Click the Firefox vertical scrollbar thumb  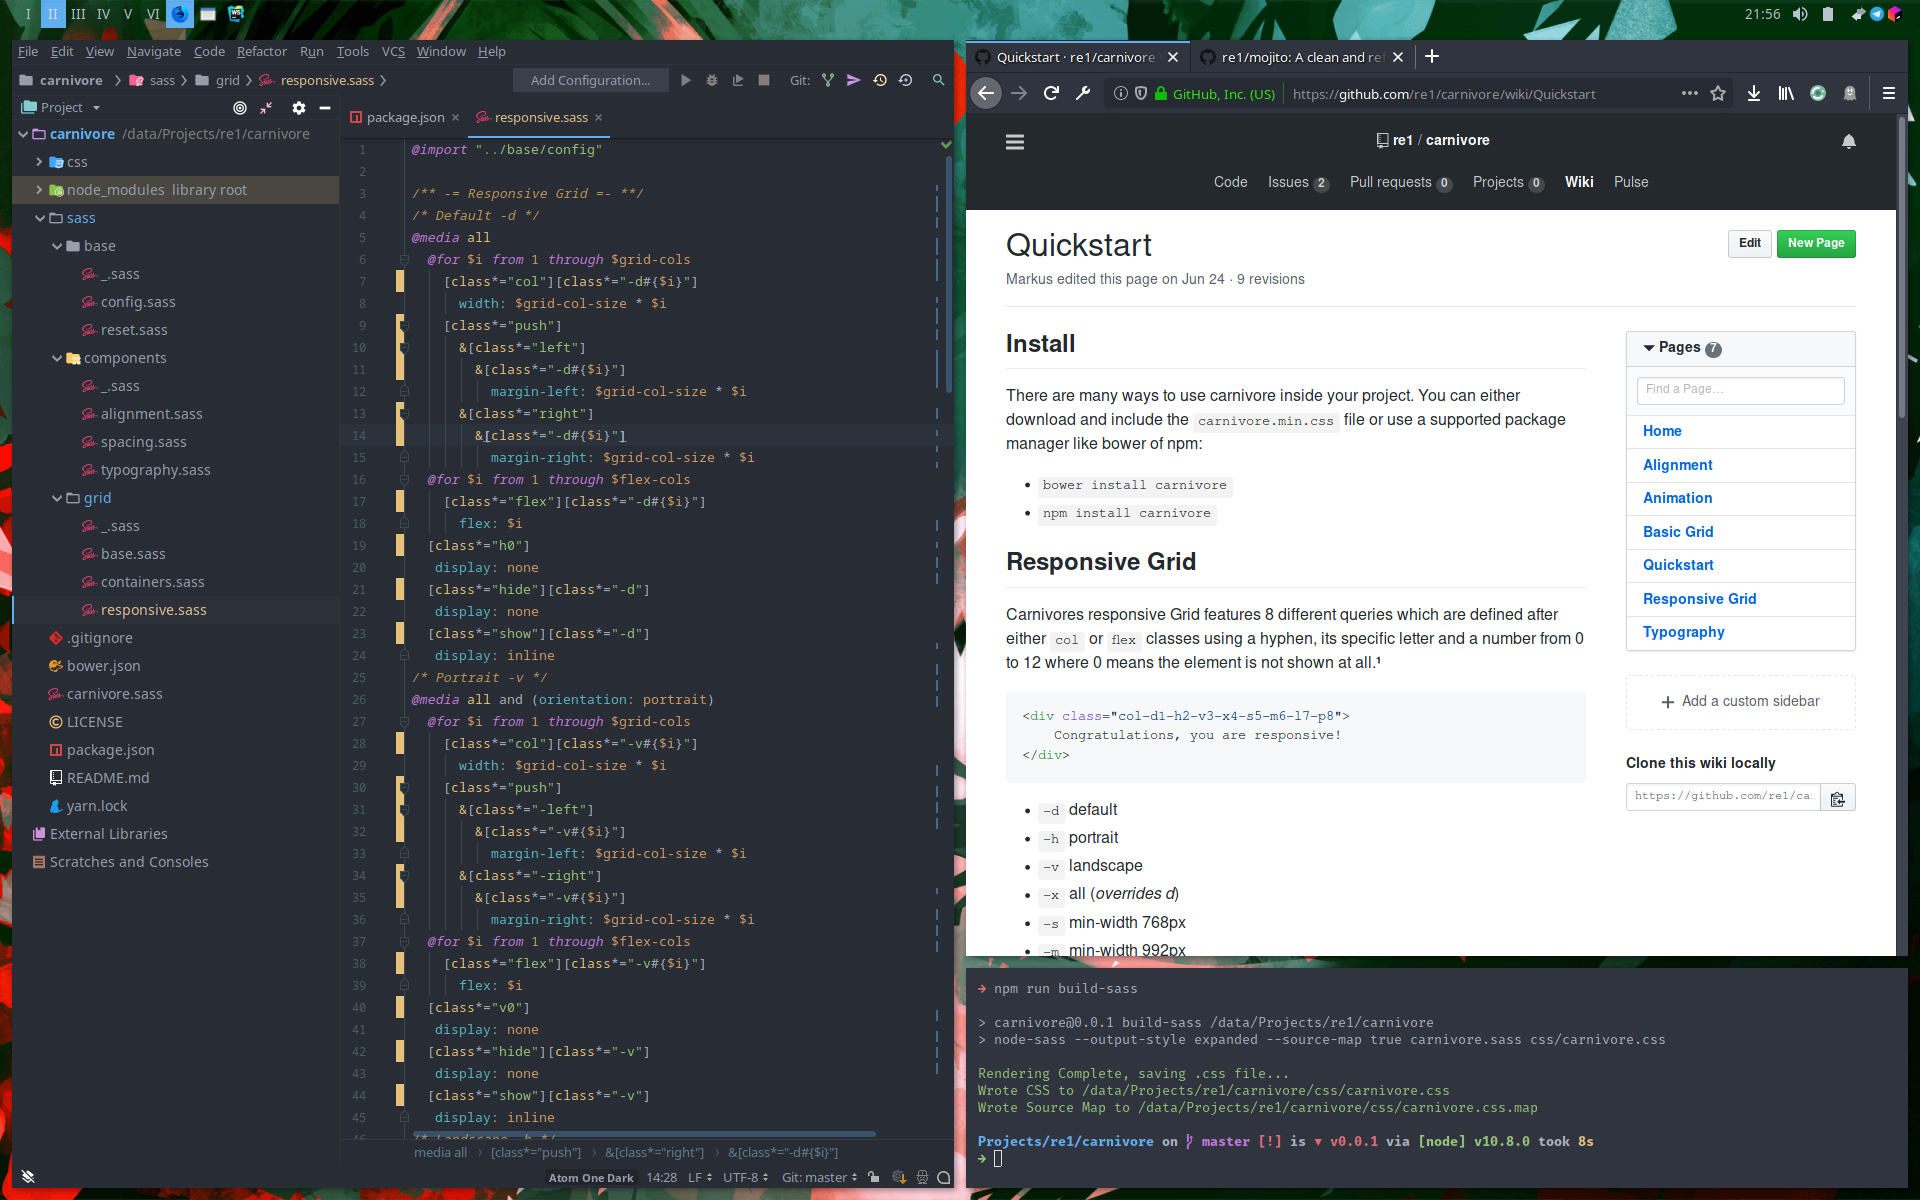click(1902, 267)
